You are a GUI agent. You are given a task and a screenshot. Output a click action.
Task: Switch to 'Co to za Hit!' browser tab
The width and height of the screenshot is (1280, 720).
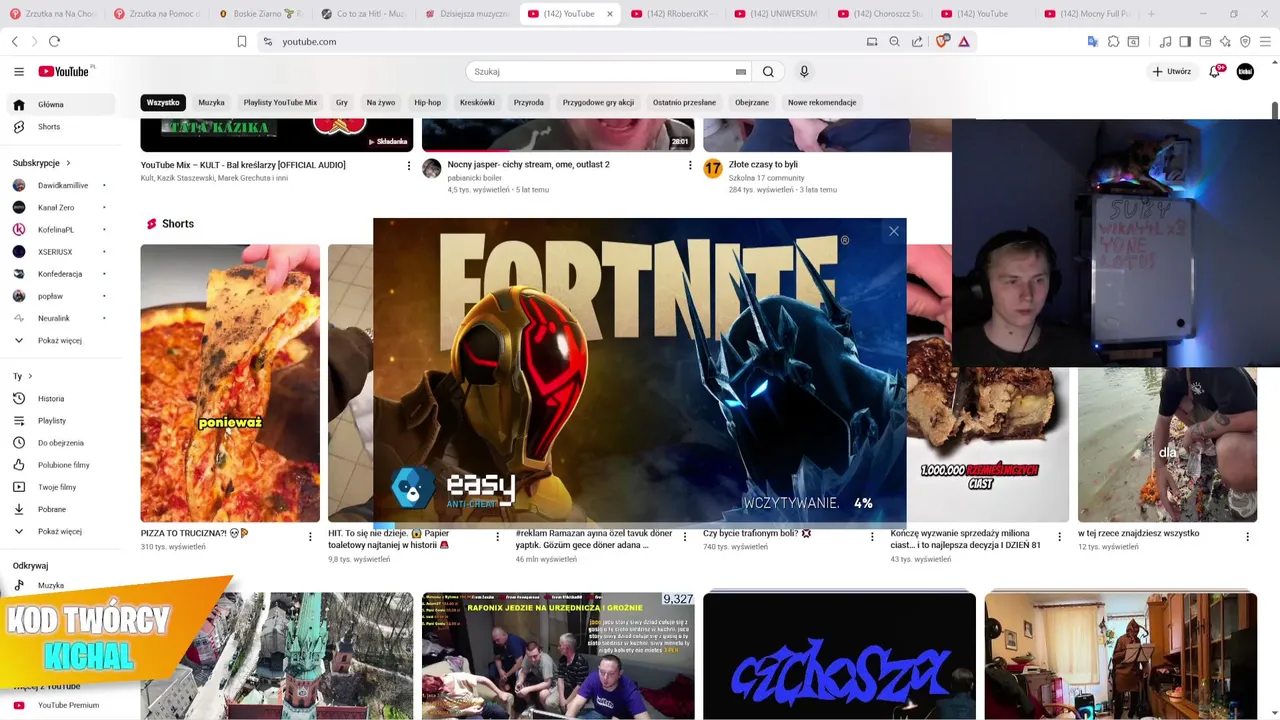click(x=364, y=14)
